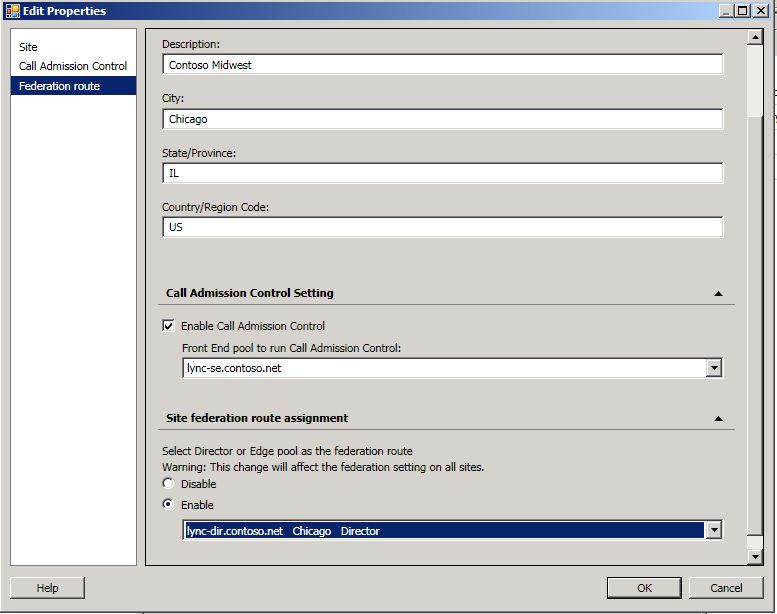Maximize the Edit Properties window
This screenshot has height=614, width=777.
(743, 10)
